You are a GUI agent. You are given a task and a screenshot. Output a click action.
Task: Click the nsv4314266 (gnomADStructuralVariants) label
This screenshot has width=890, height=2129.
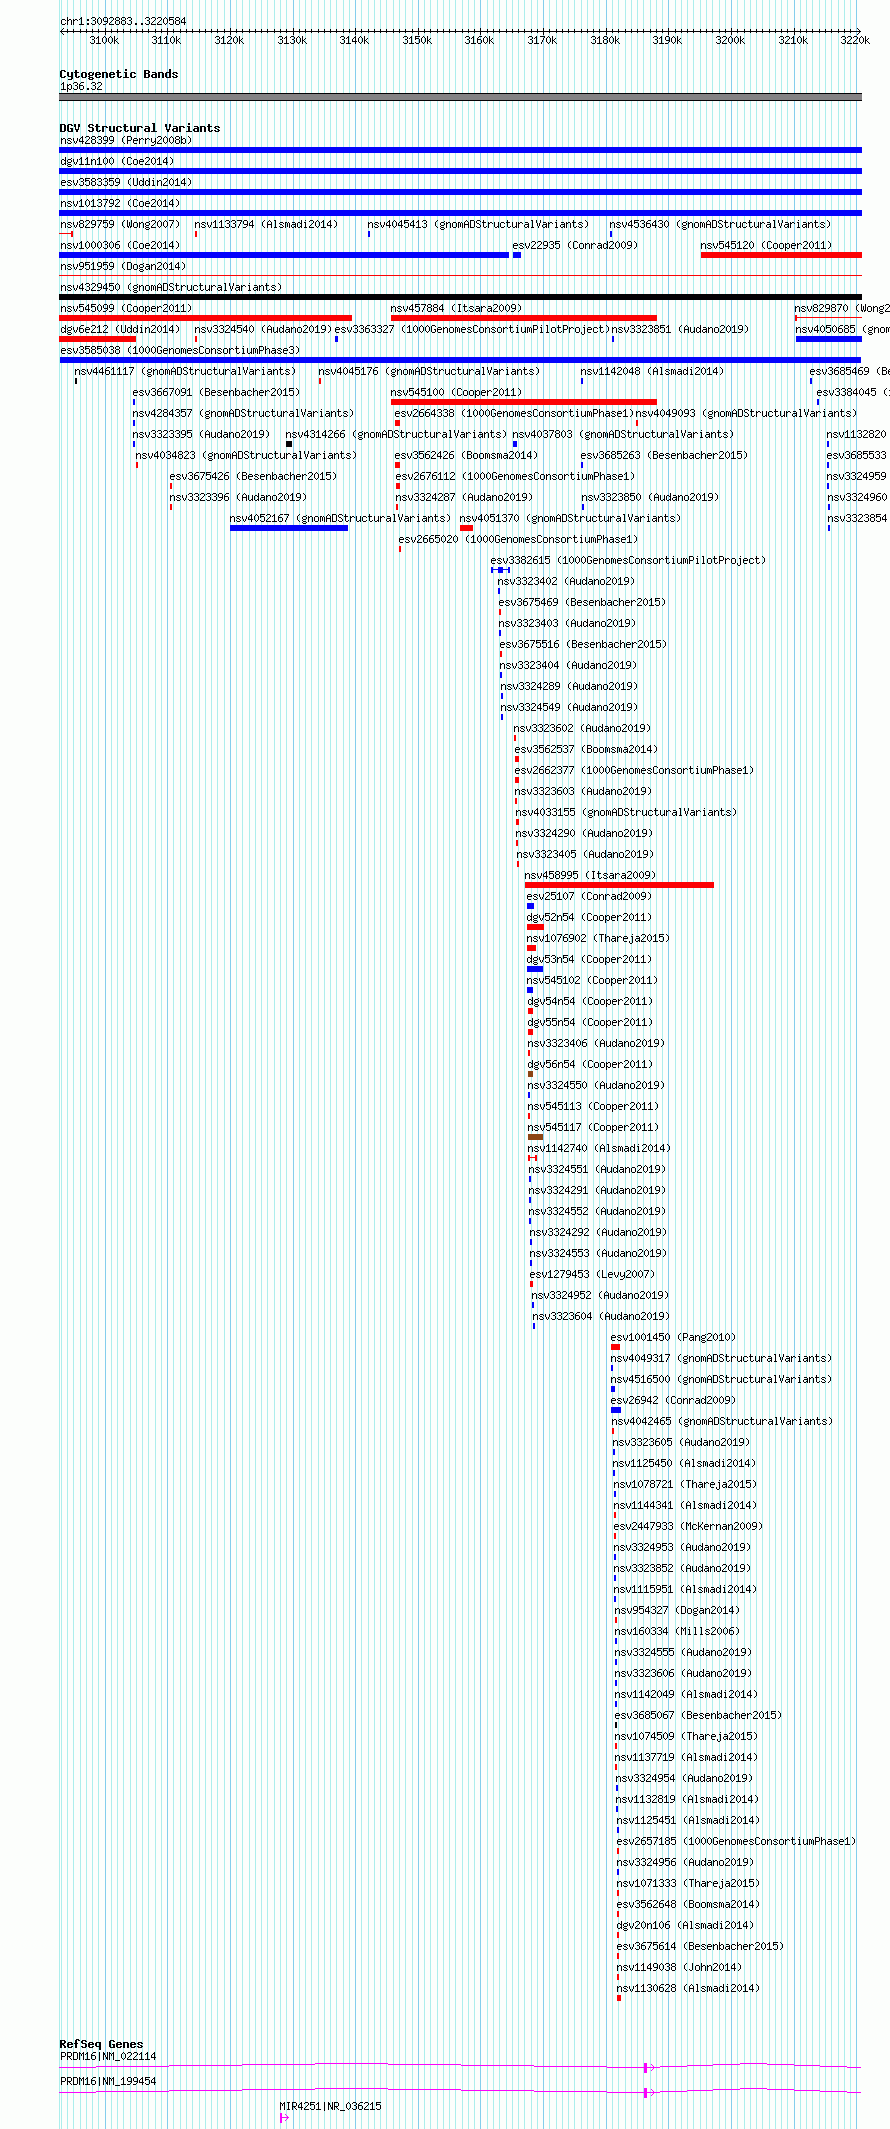pyautogui.click(x=396, y=435)
